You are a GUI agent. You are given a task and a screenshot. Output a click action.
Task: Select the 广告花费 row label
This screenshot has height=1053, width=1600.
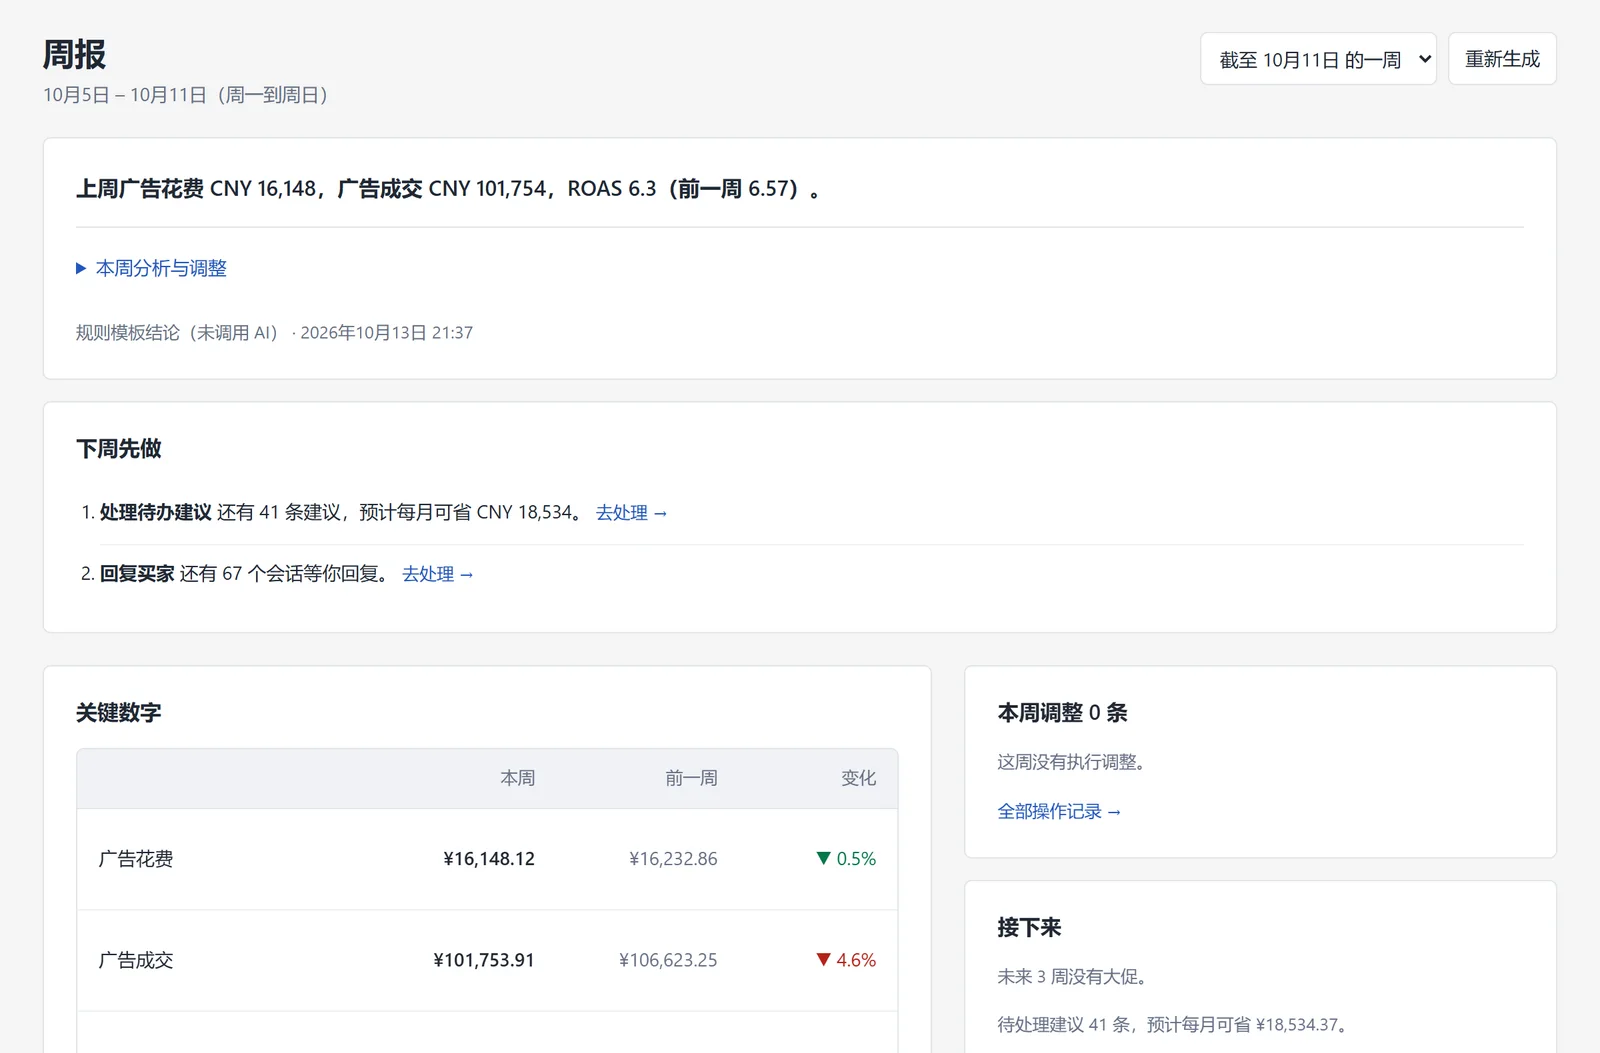click(136, 859)
